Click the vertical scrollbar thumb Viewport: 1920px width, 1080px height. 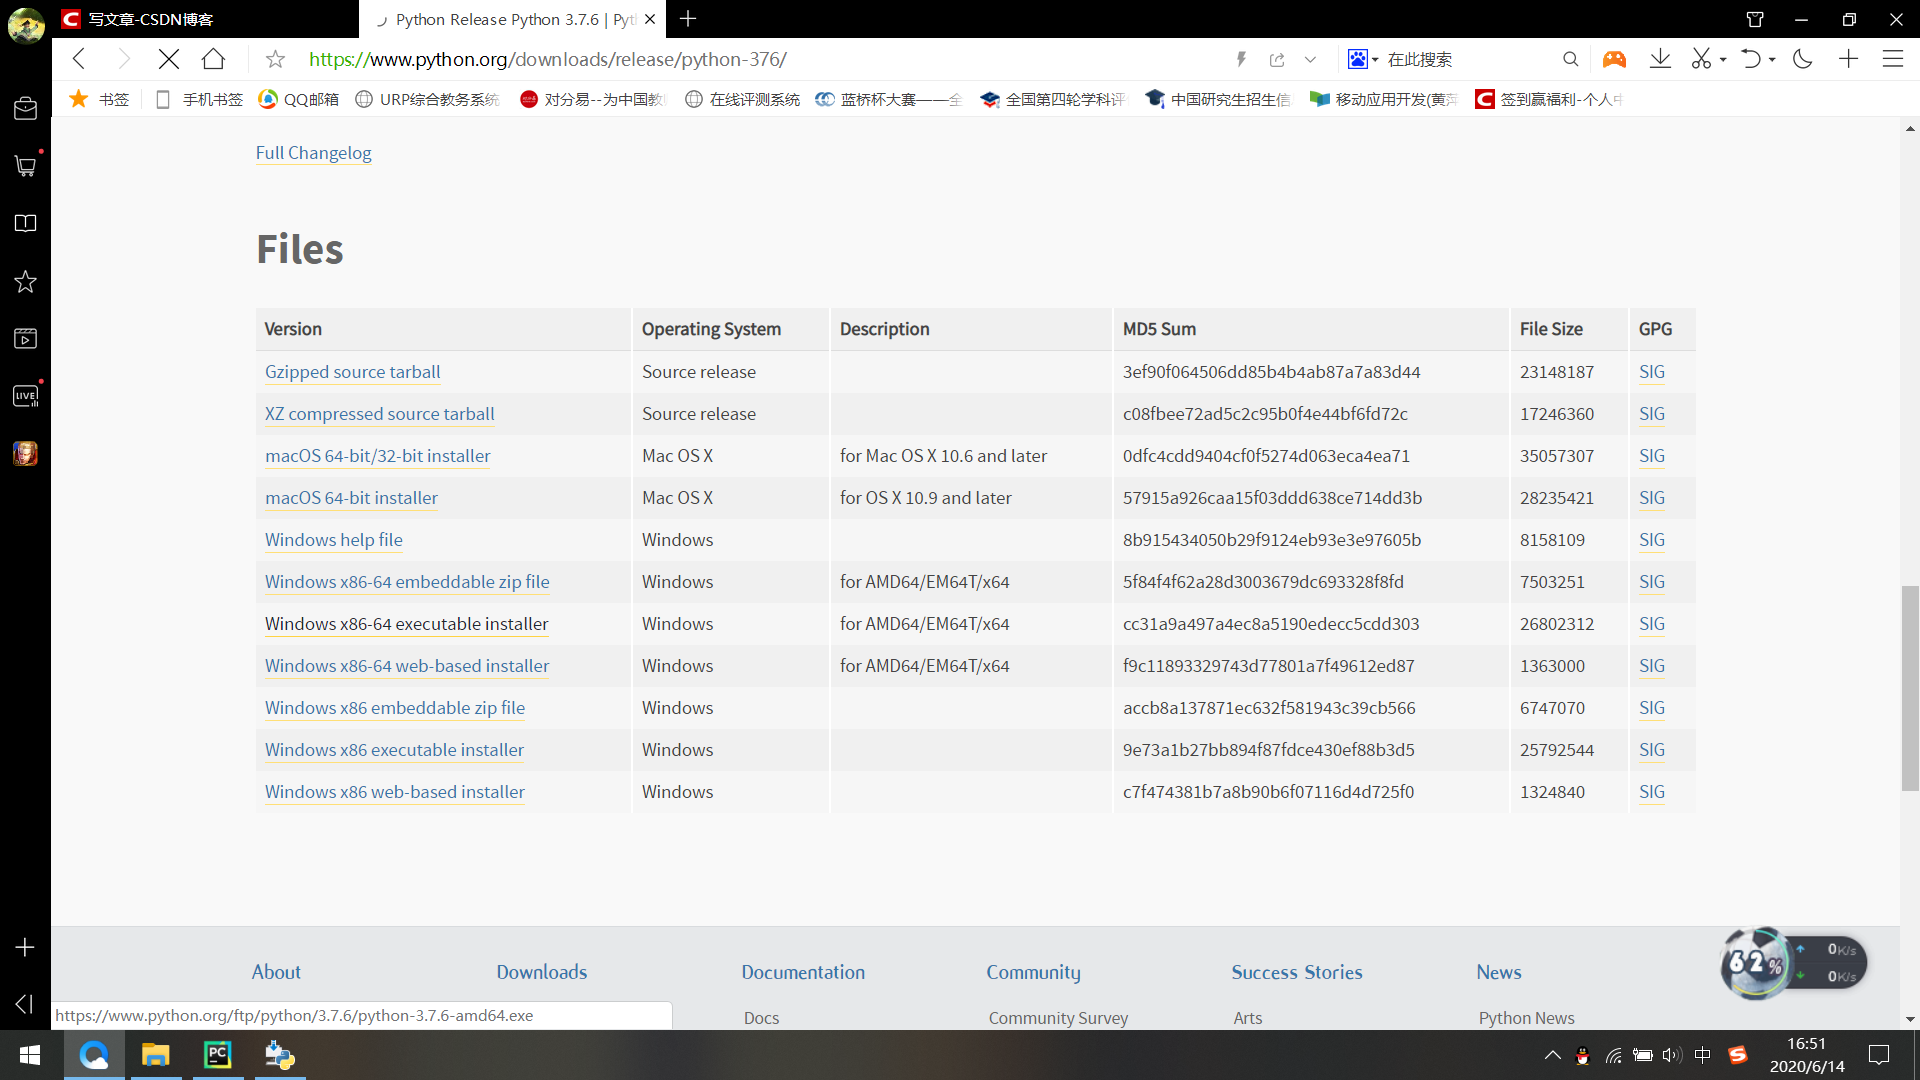coord(1910,688)
